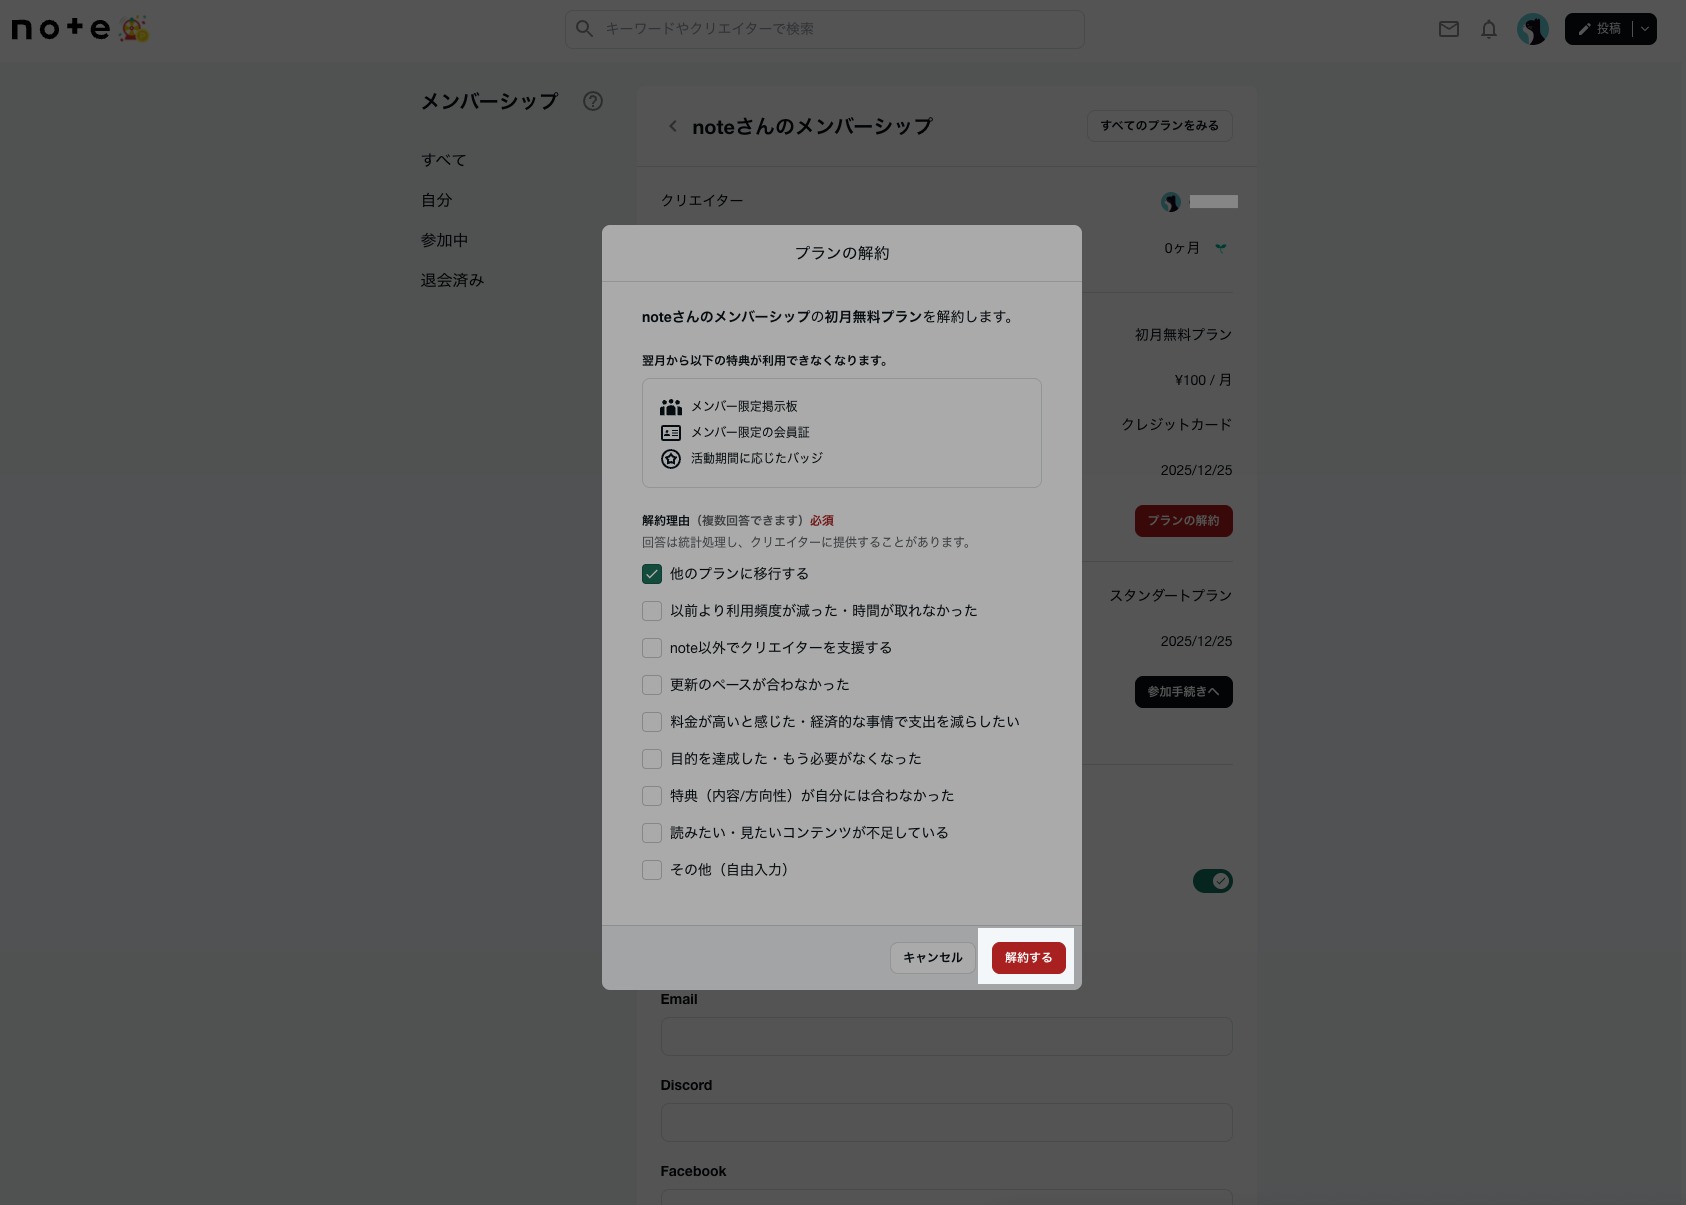Open the user profile avatar

[1533, 29]
